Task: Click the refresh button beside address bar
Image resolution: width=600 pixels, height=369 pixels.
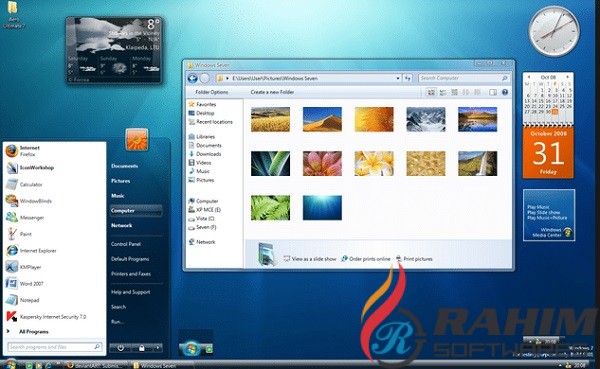Action: click(x=408, y=78)
